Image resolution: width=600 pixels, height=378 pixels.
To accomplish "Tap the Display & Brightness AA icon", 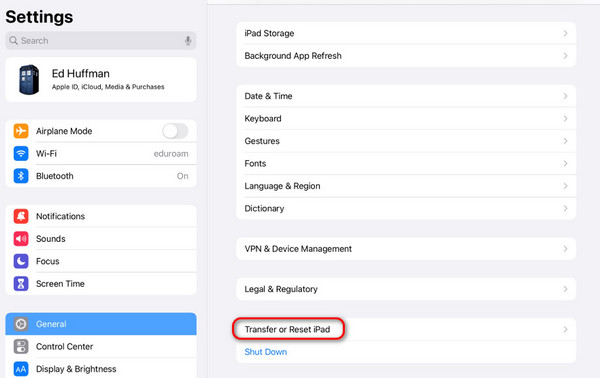I will tap(21, 369).
